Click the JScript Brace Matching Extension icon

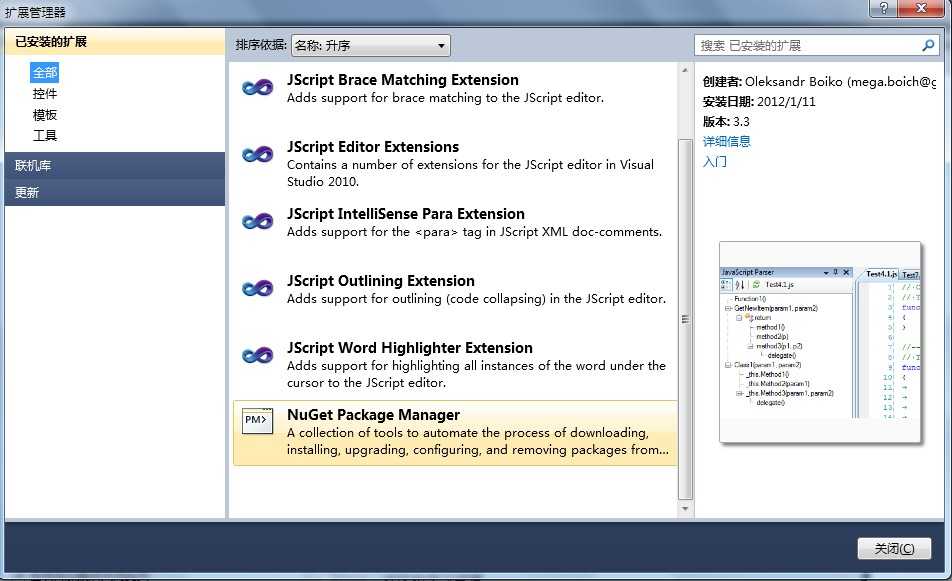click(x=257, y=88)
